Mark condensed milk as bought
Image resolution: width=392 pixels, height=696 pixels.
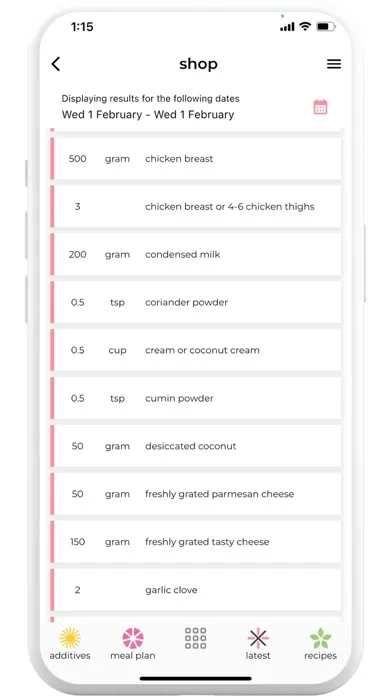[195, 254]
